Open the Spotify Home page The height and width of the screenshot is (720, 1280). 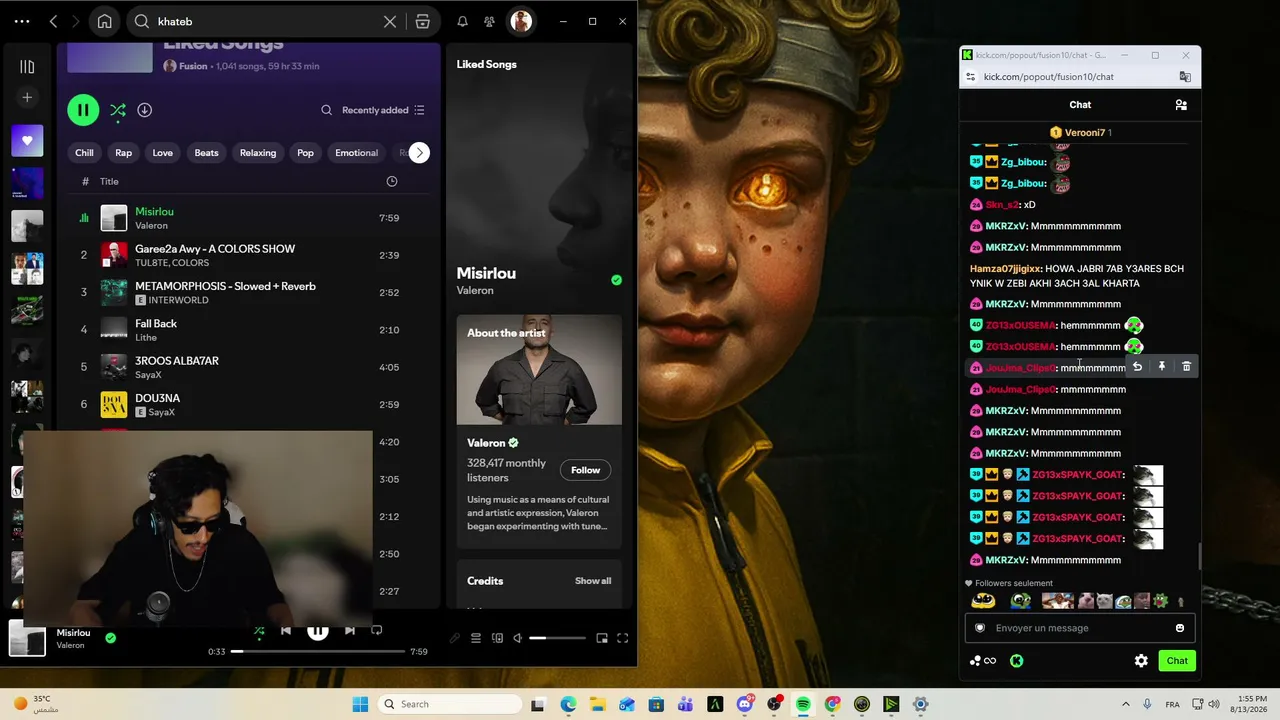pyautogui.click(x=104, y=21)
